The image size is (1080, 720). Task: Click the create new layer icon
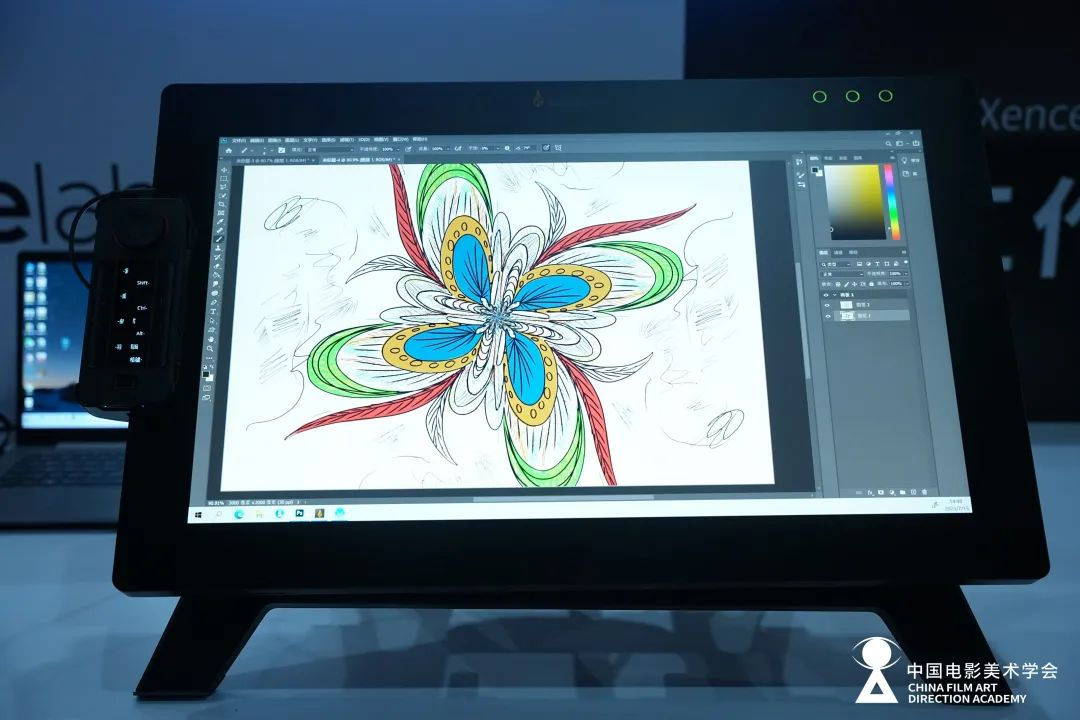tap(913, 492)
